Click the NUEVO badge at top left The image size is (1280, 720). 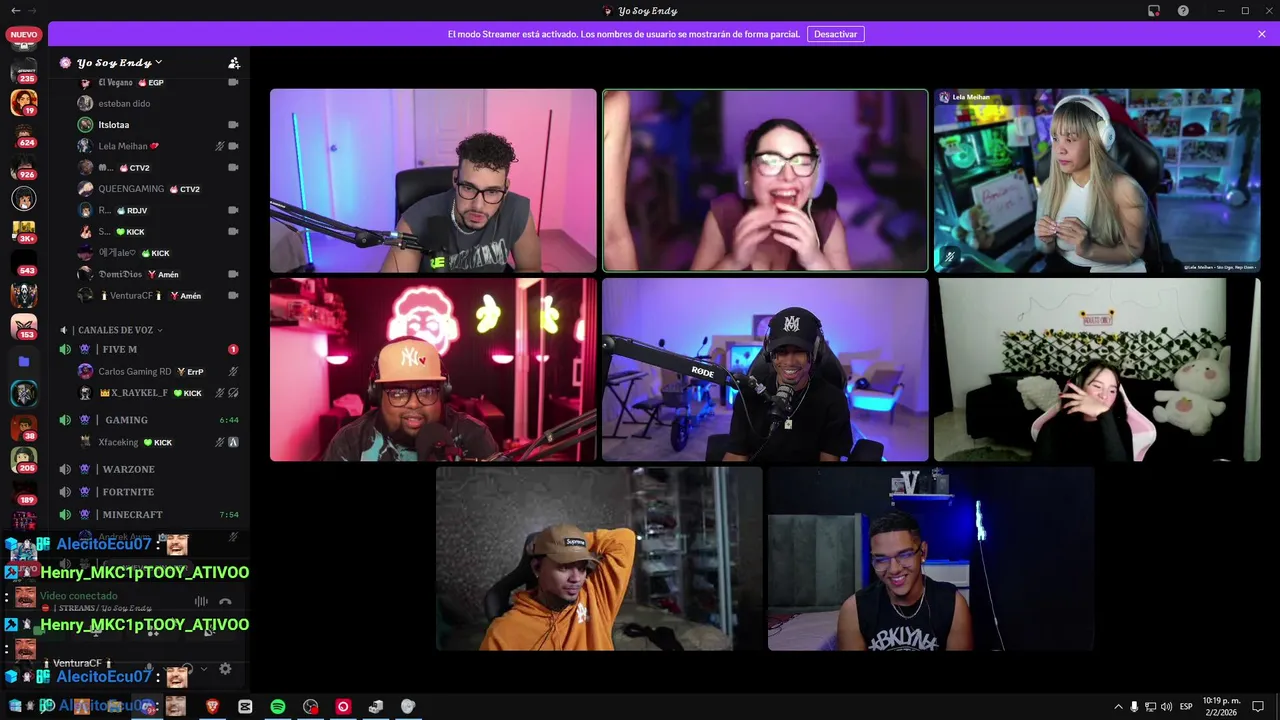23,35
